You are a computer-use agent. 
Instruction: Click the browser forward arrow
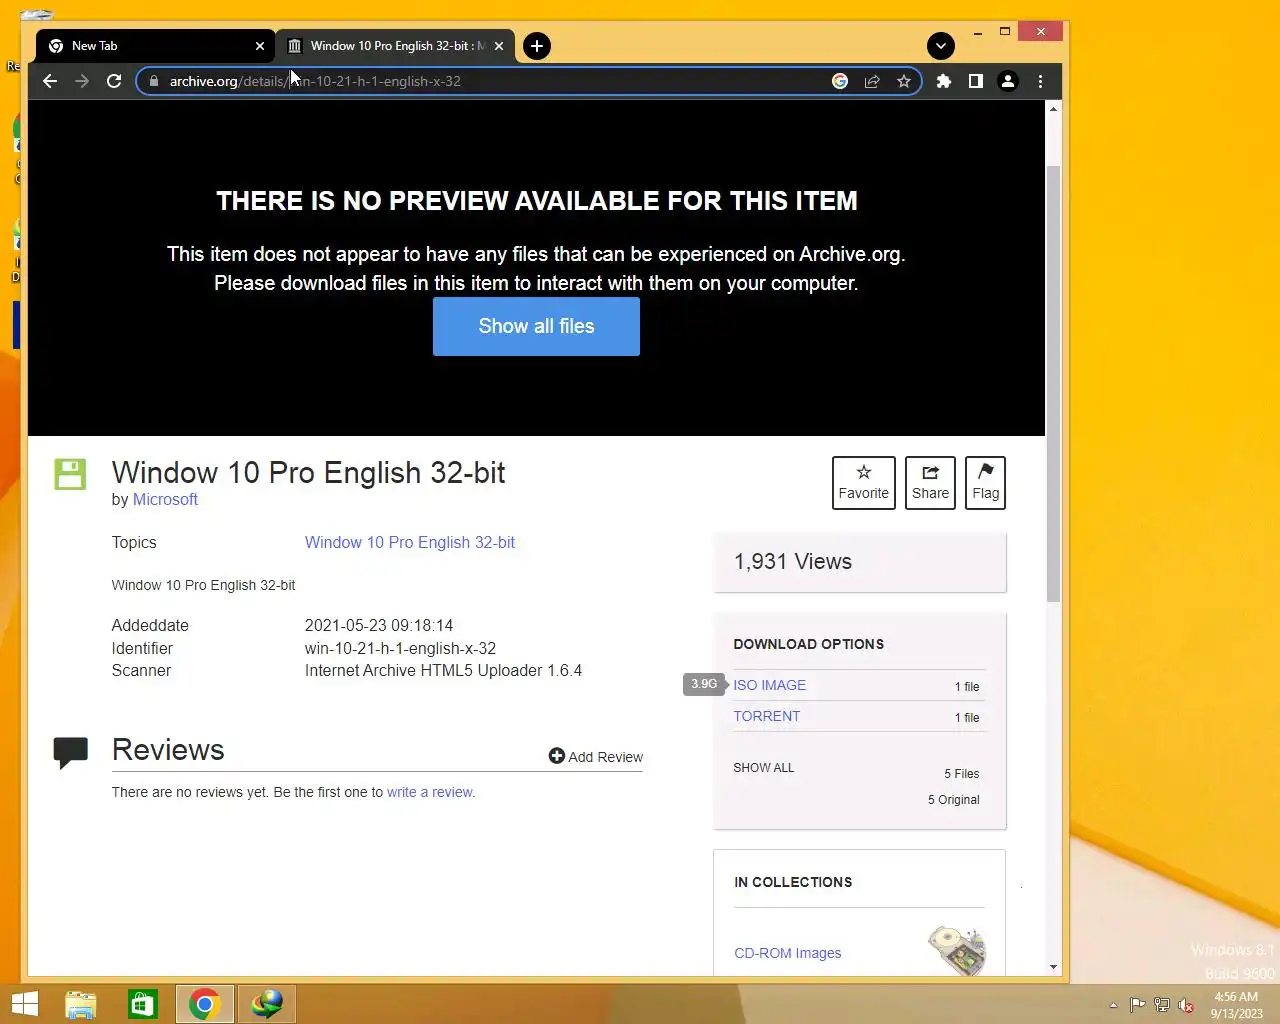click(x=82, y=81)
